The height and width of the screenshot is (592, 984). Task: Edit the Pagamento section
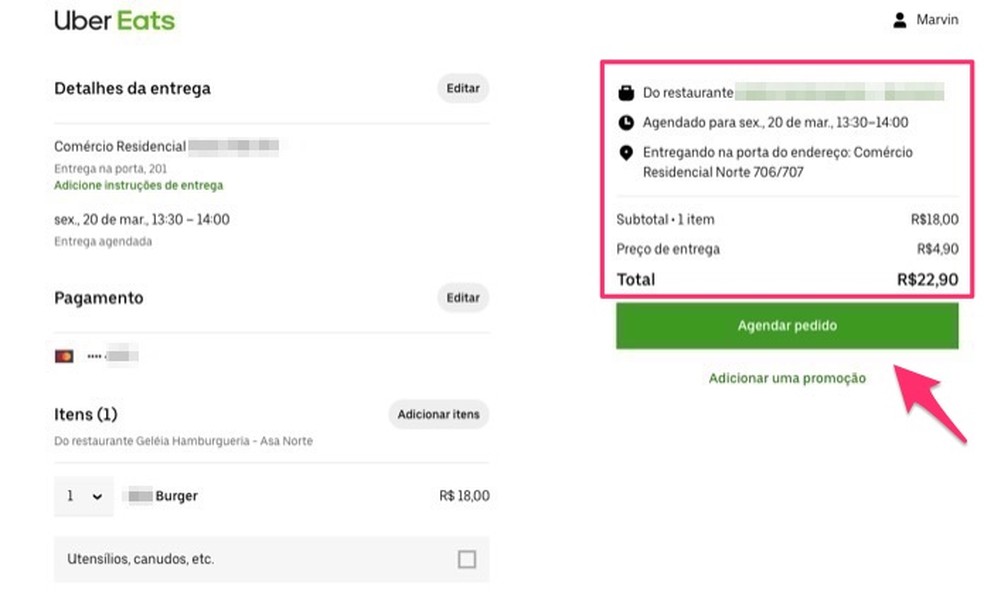[x=462, y=297]
